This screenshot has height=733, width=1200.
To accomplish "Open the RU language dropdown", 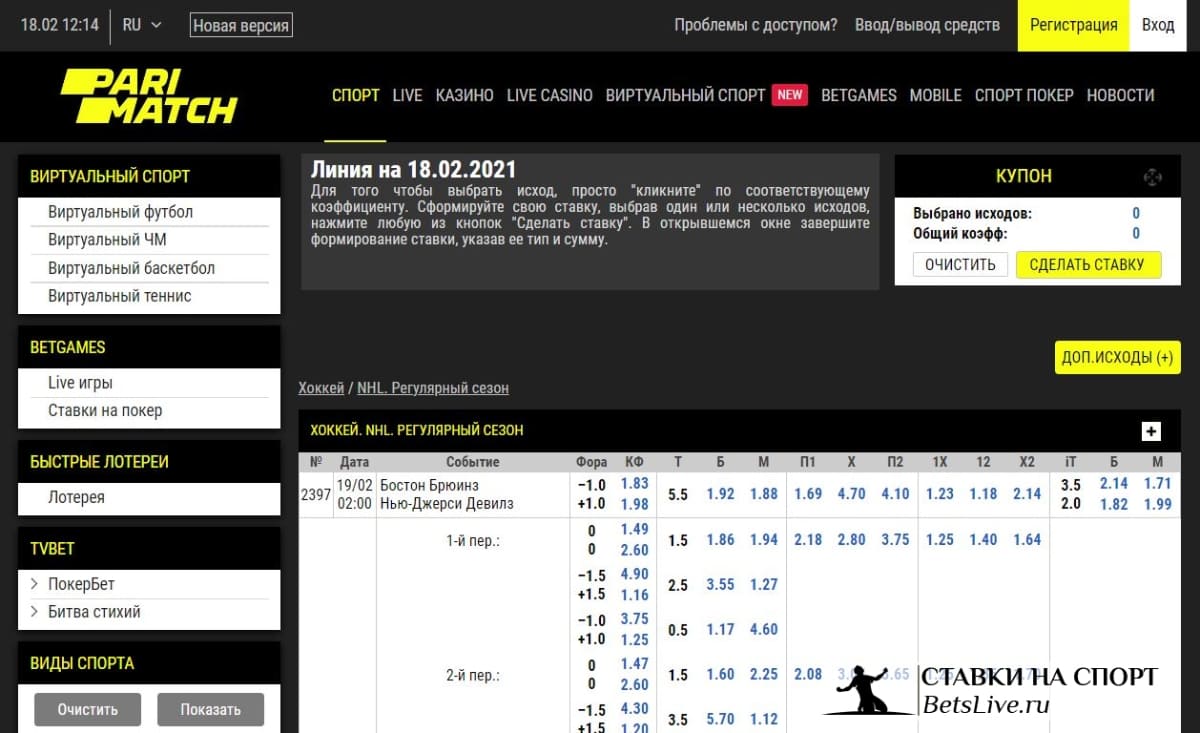I will 141,25.
